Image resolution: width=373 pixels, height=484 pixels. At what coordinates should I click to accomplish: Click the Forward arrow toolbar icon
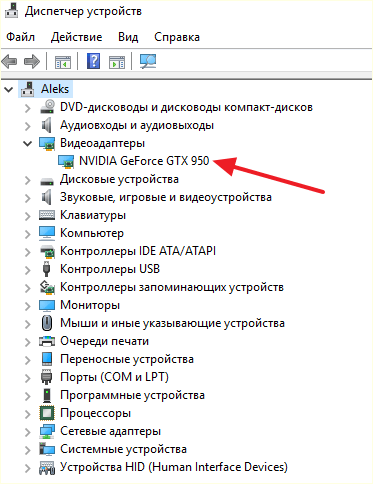(x=32, y=61)
